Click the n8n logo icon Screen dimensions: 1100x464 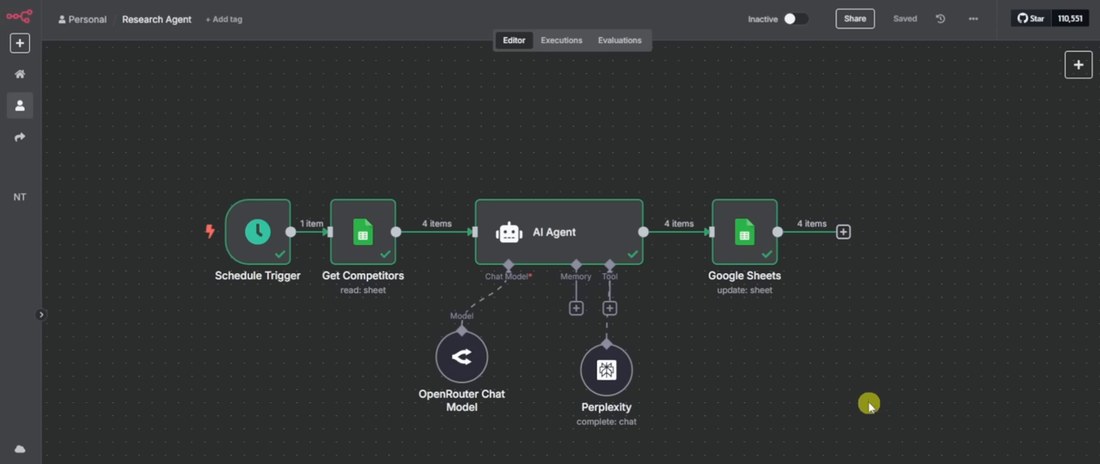(20, 15)
